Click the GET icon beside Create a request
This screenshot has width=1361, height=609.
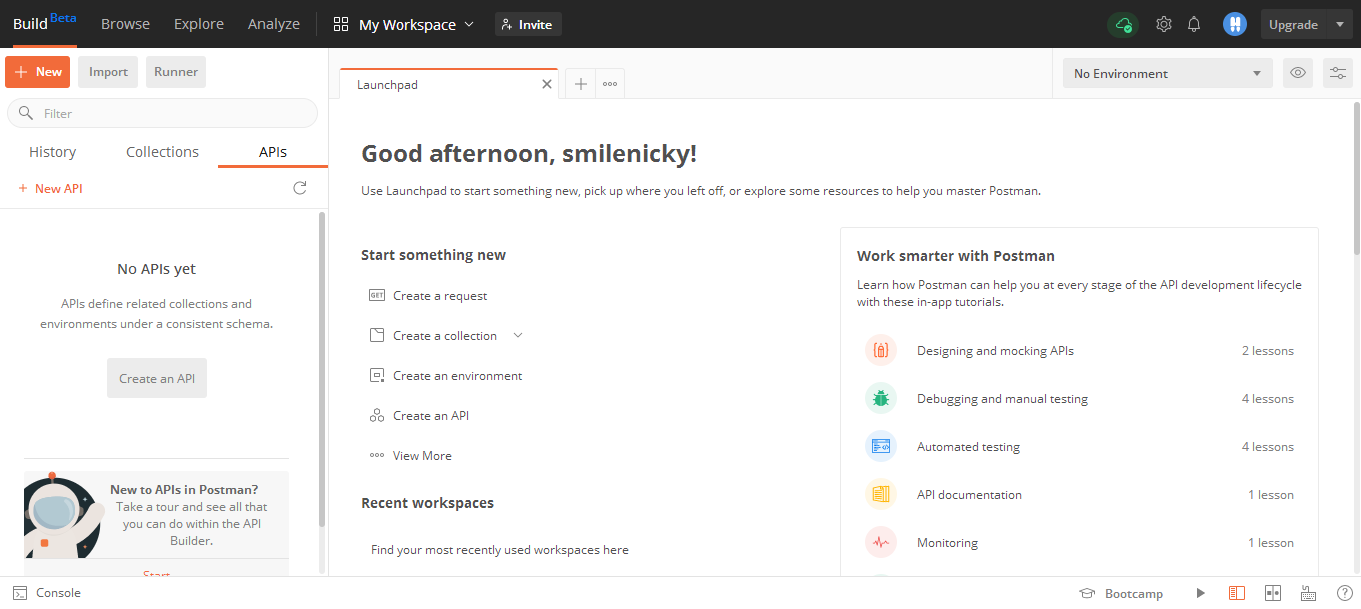(x=377, y=295)
